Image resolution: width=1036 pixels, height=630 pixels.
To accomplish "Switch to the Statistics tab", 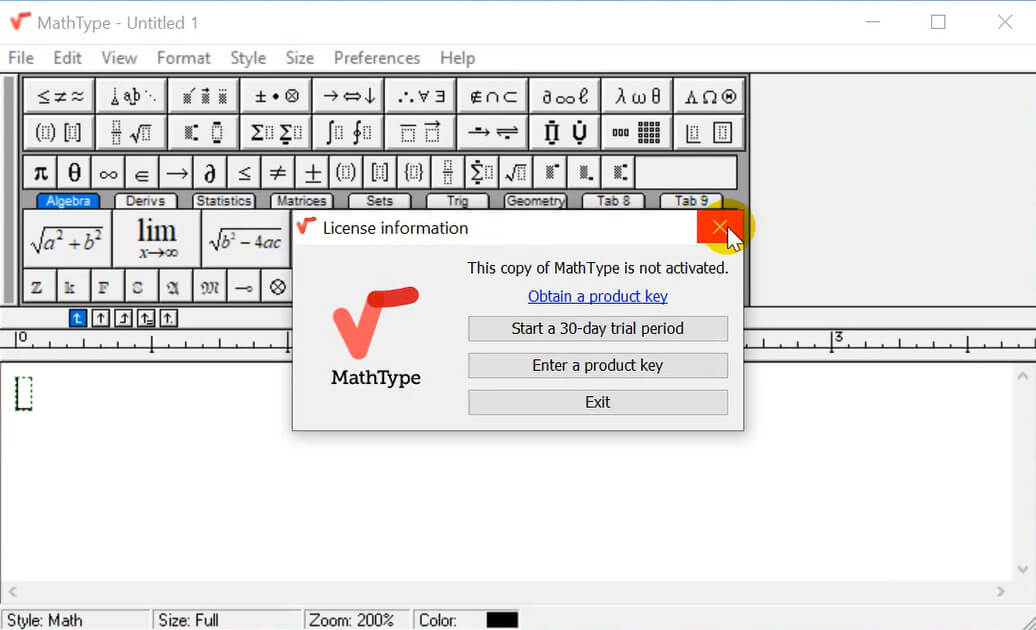I will (224, 201).
